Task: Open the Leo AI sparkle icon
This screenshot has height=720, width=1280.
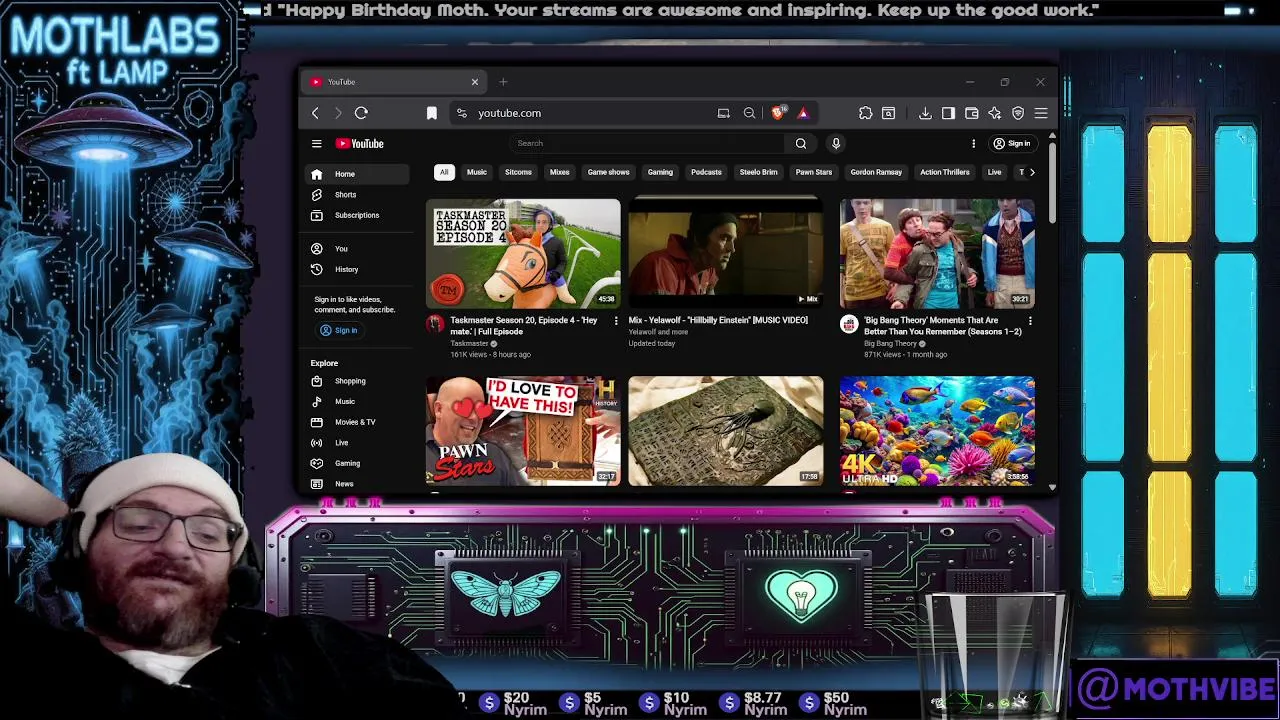Action: coord(994,113)
